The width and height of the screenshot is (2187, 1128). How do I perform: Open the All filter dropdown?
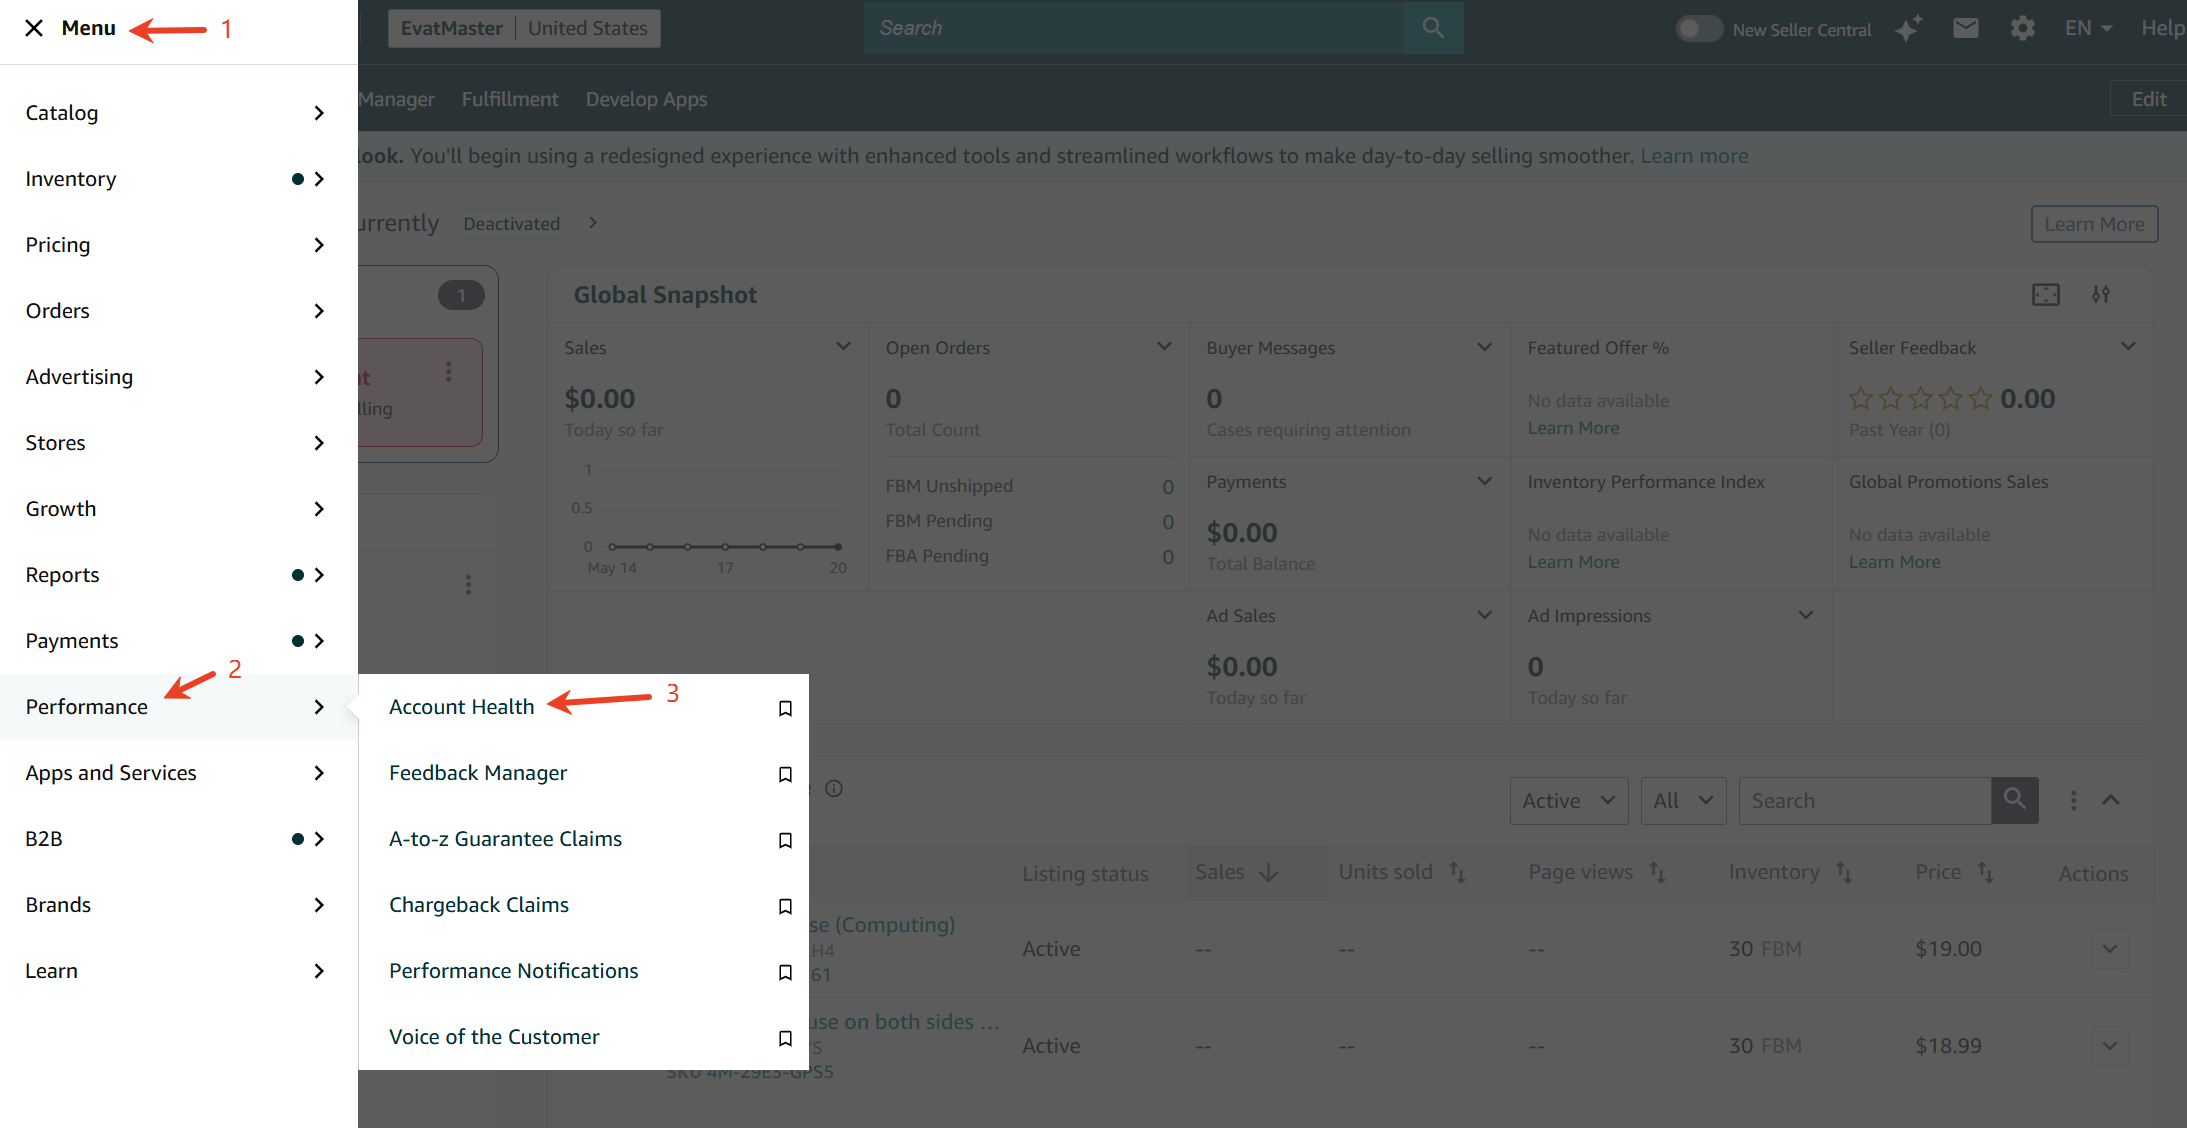click(x=1683, y=800)
